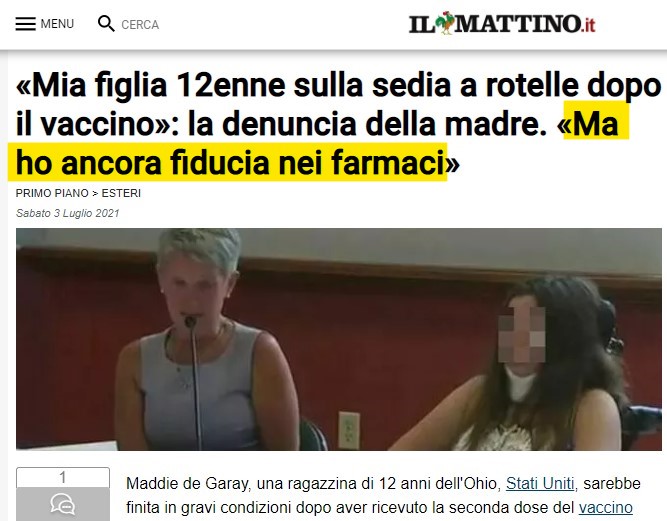Screen dimensions: 667x521
Task: Open the hamburger menu icon
Action: (26, 24)
